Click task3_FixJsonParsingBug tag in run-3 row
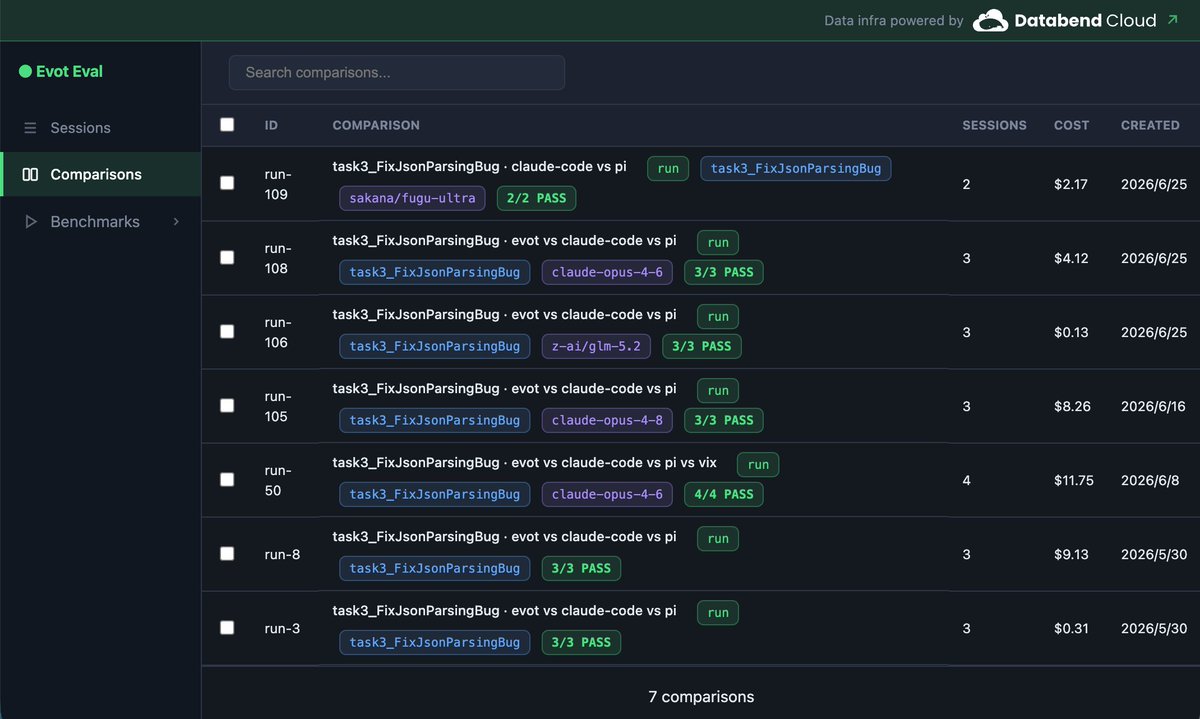This screenshot has height=719, width=1200. tap(435, 642)
